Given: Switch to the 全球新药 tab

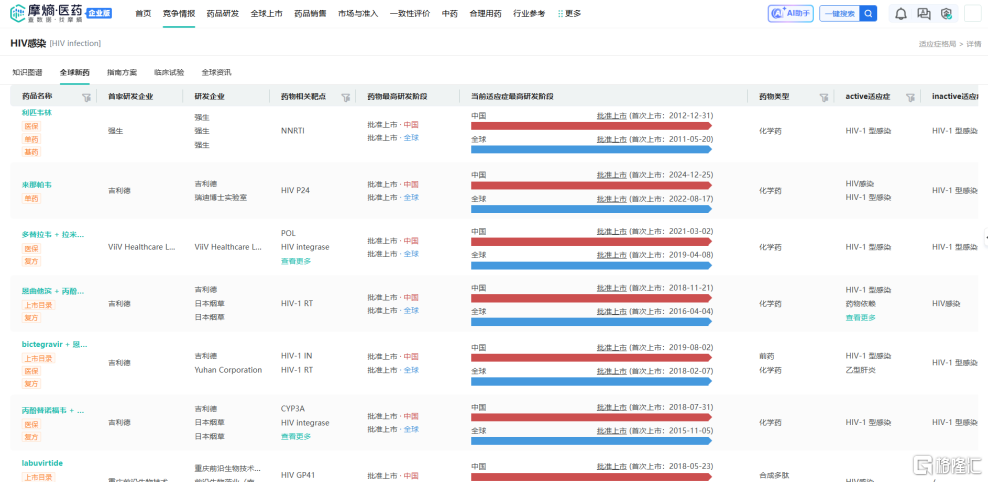Looking at the screenshot, I should (x=74, y=72).
